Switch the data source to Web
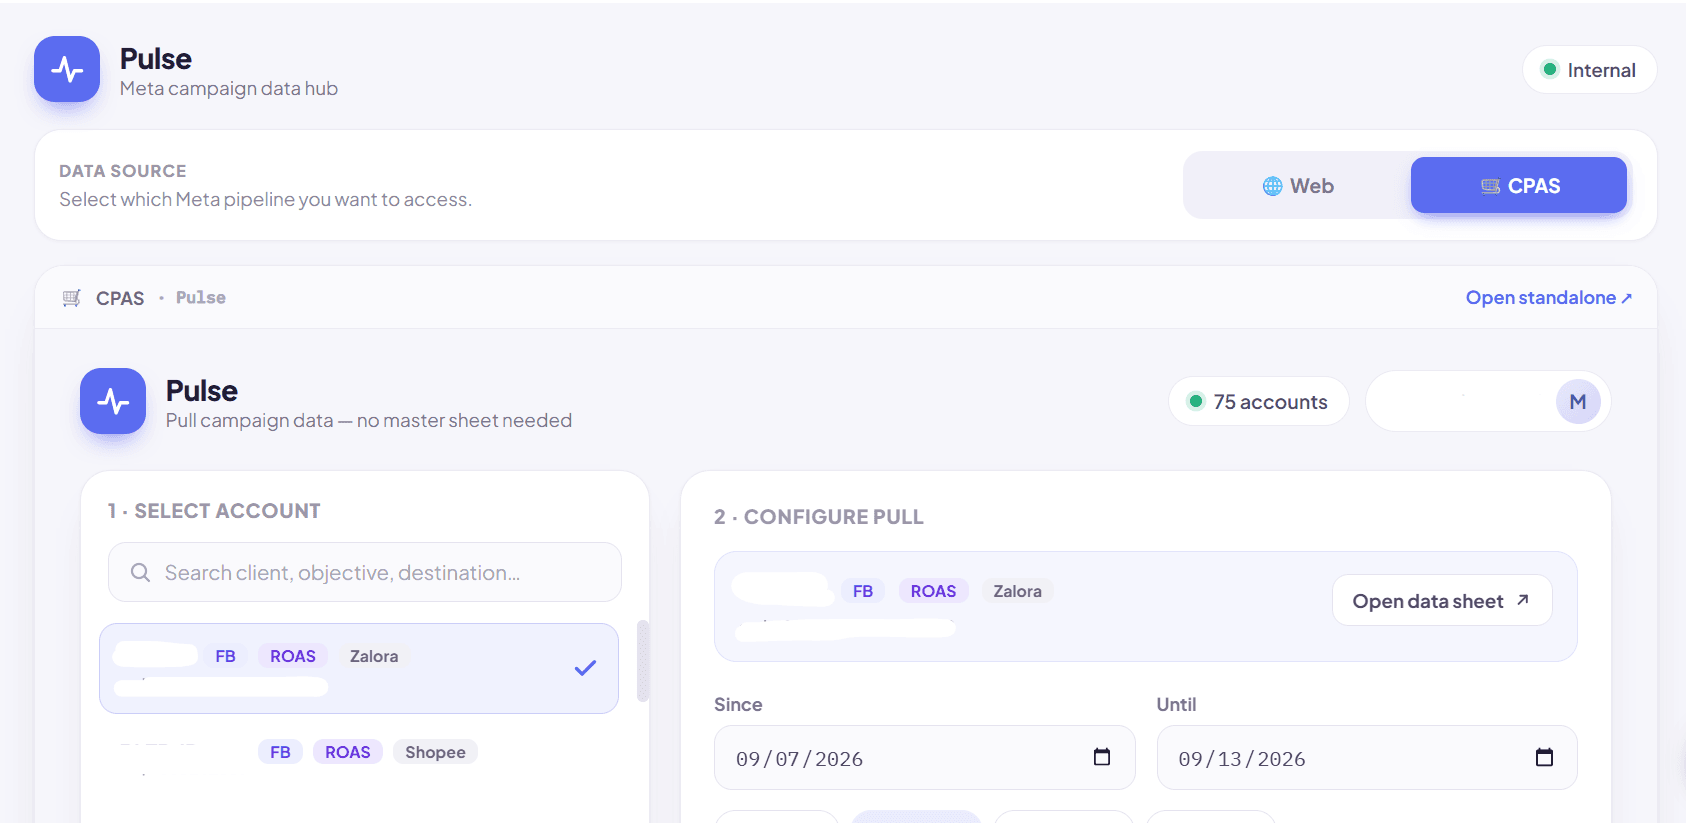 pos(1297,186)
